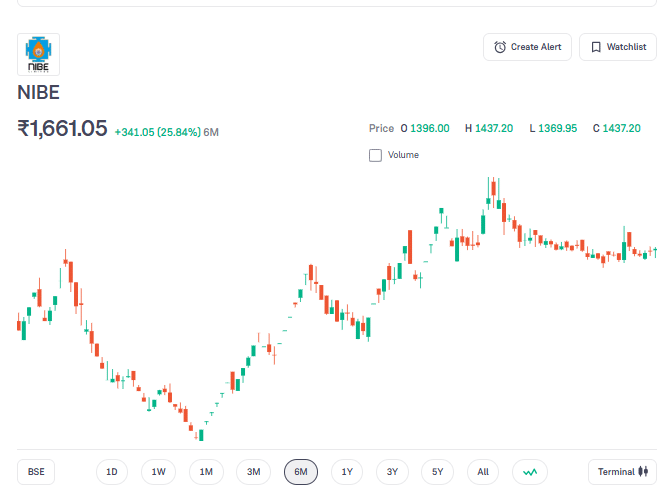Click the alarm clock icon in Create Alert
The width and height of the screenshot is (671, 501).
point(500,47)
